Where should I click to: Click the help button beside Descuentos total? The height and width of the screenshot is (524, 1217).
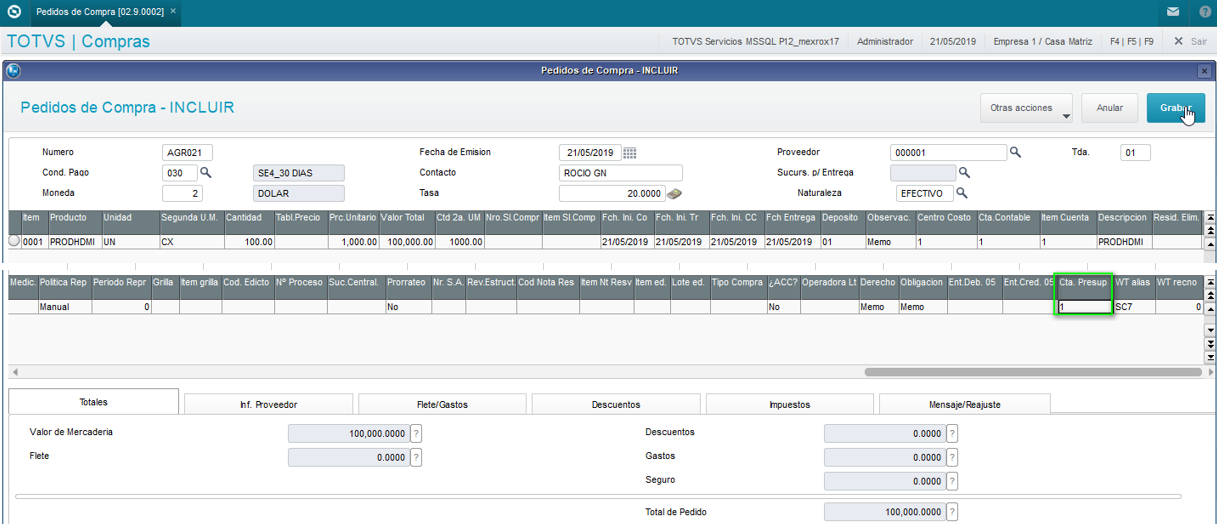952,433
